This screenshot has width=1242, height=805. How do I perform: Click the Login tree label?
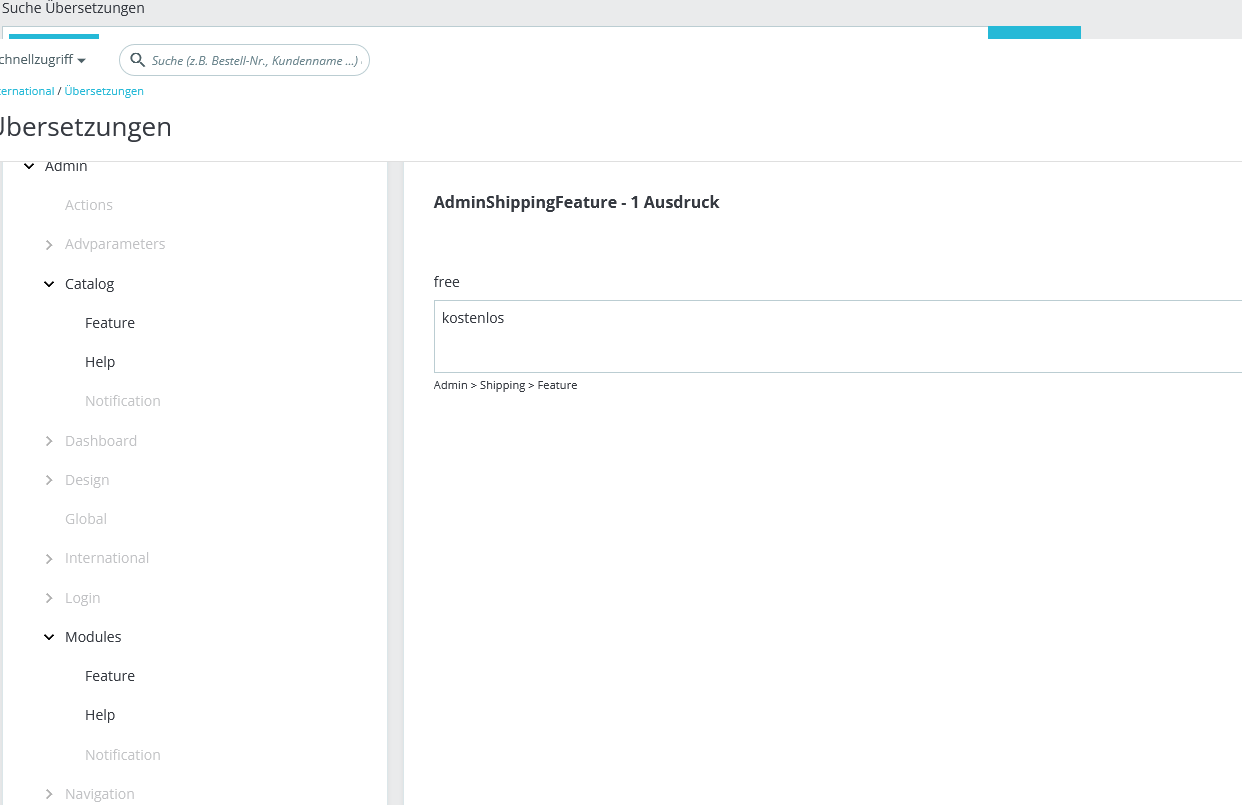(83, 598)
